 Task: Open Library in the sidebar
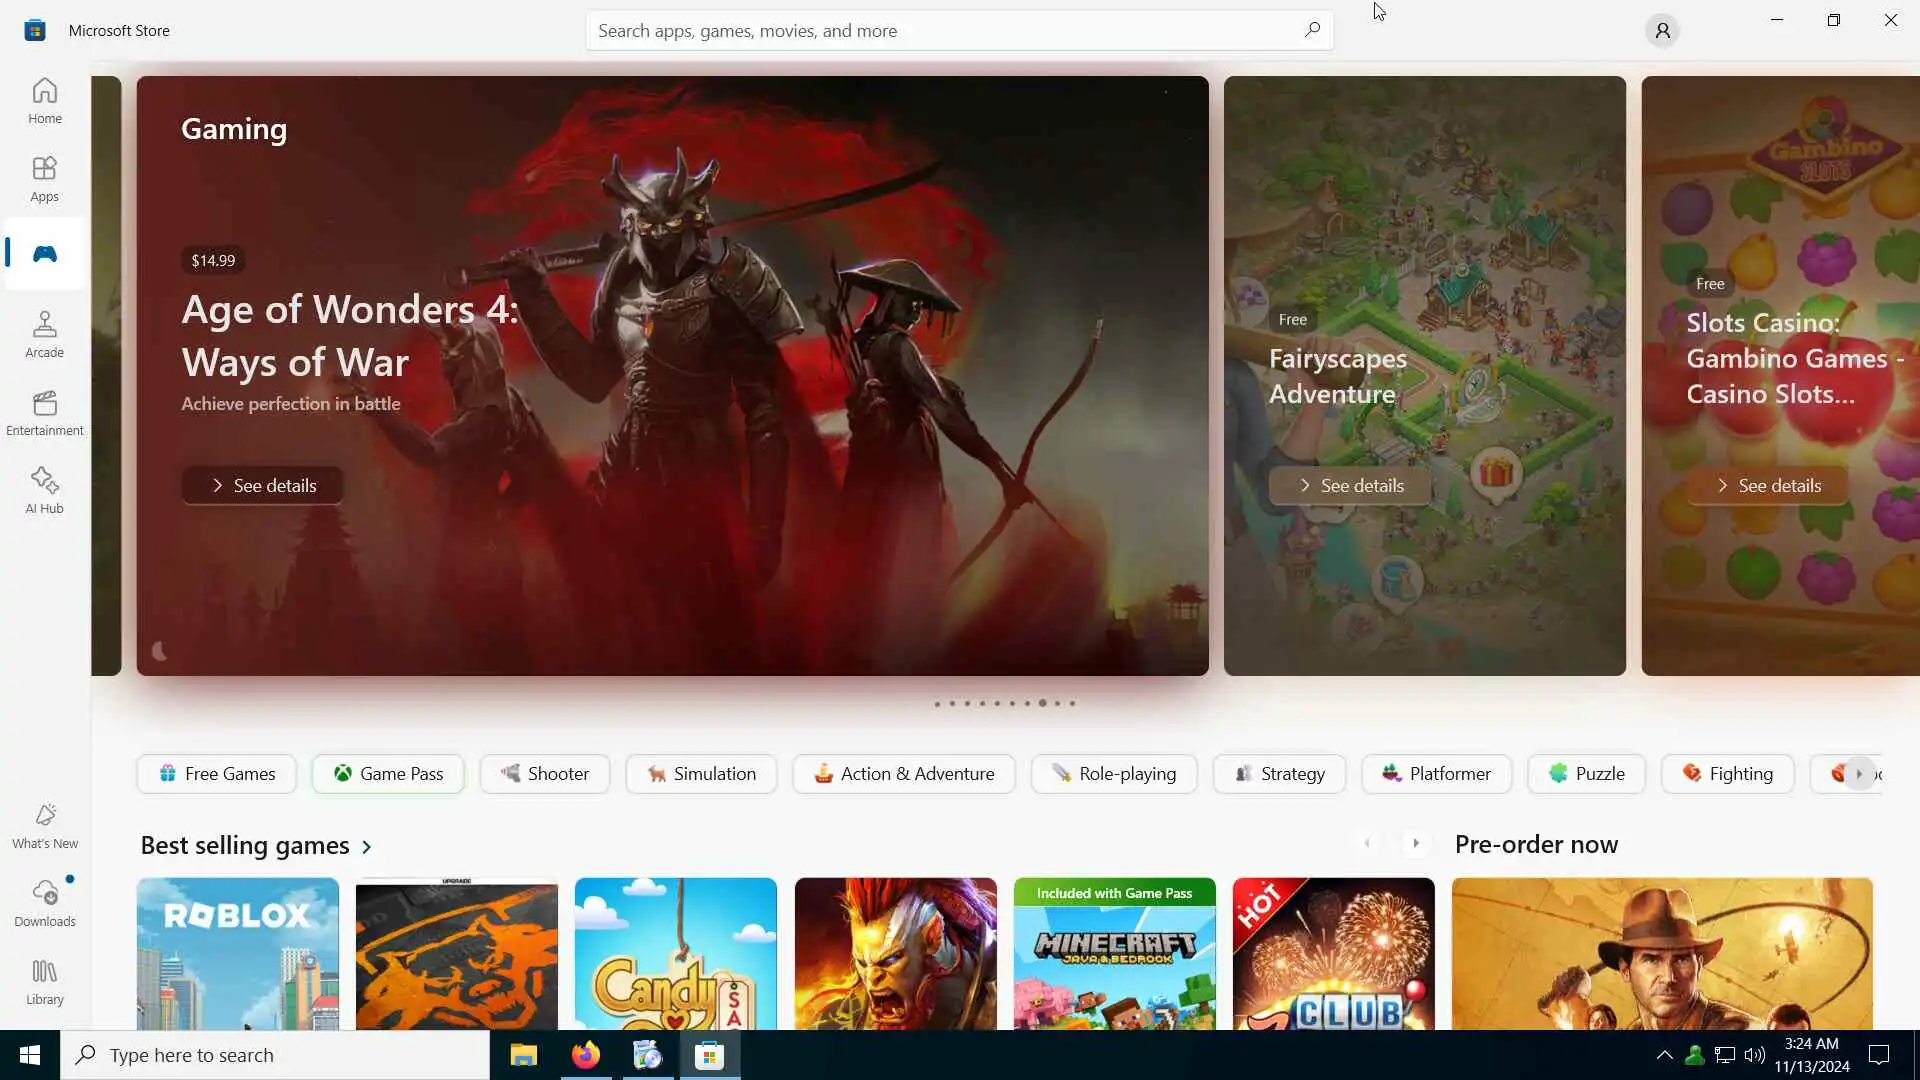(44, 982)
